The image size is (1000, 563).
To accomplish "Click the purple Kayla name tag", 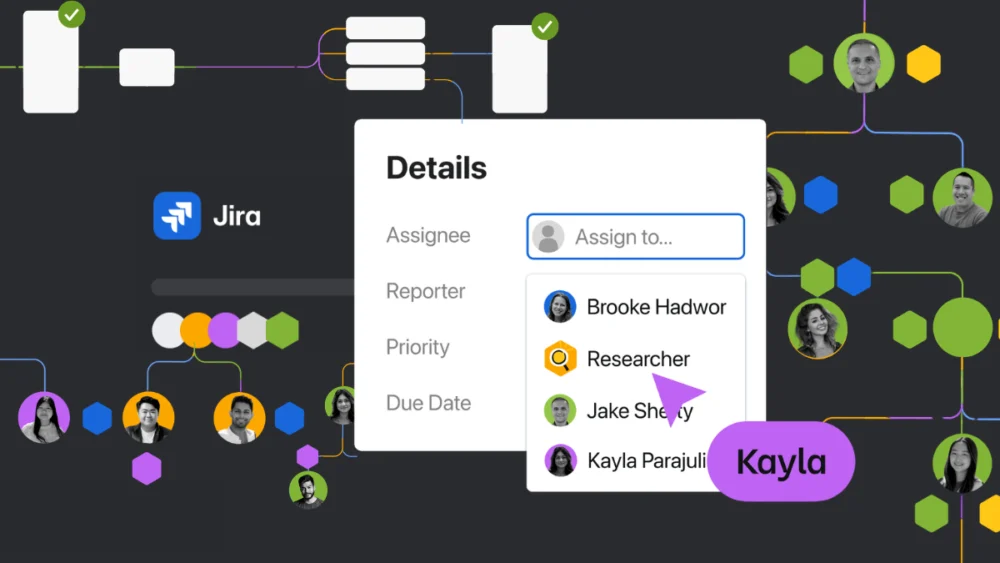I will click(781, 462).
